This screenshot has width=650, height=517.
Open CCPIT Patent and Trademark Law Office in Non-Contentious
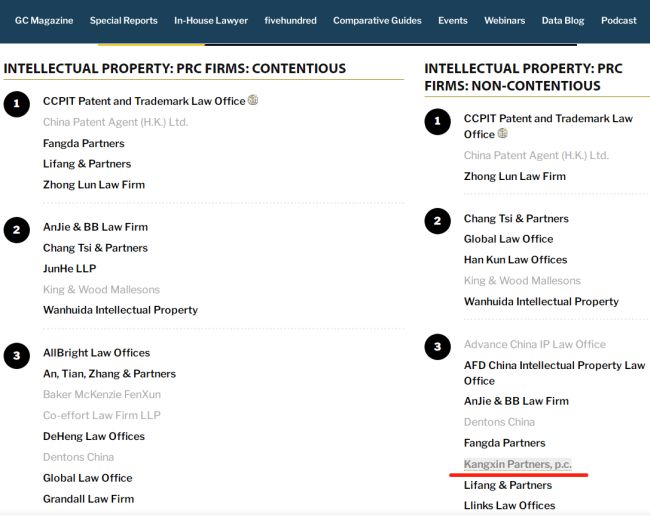point(548,126)
